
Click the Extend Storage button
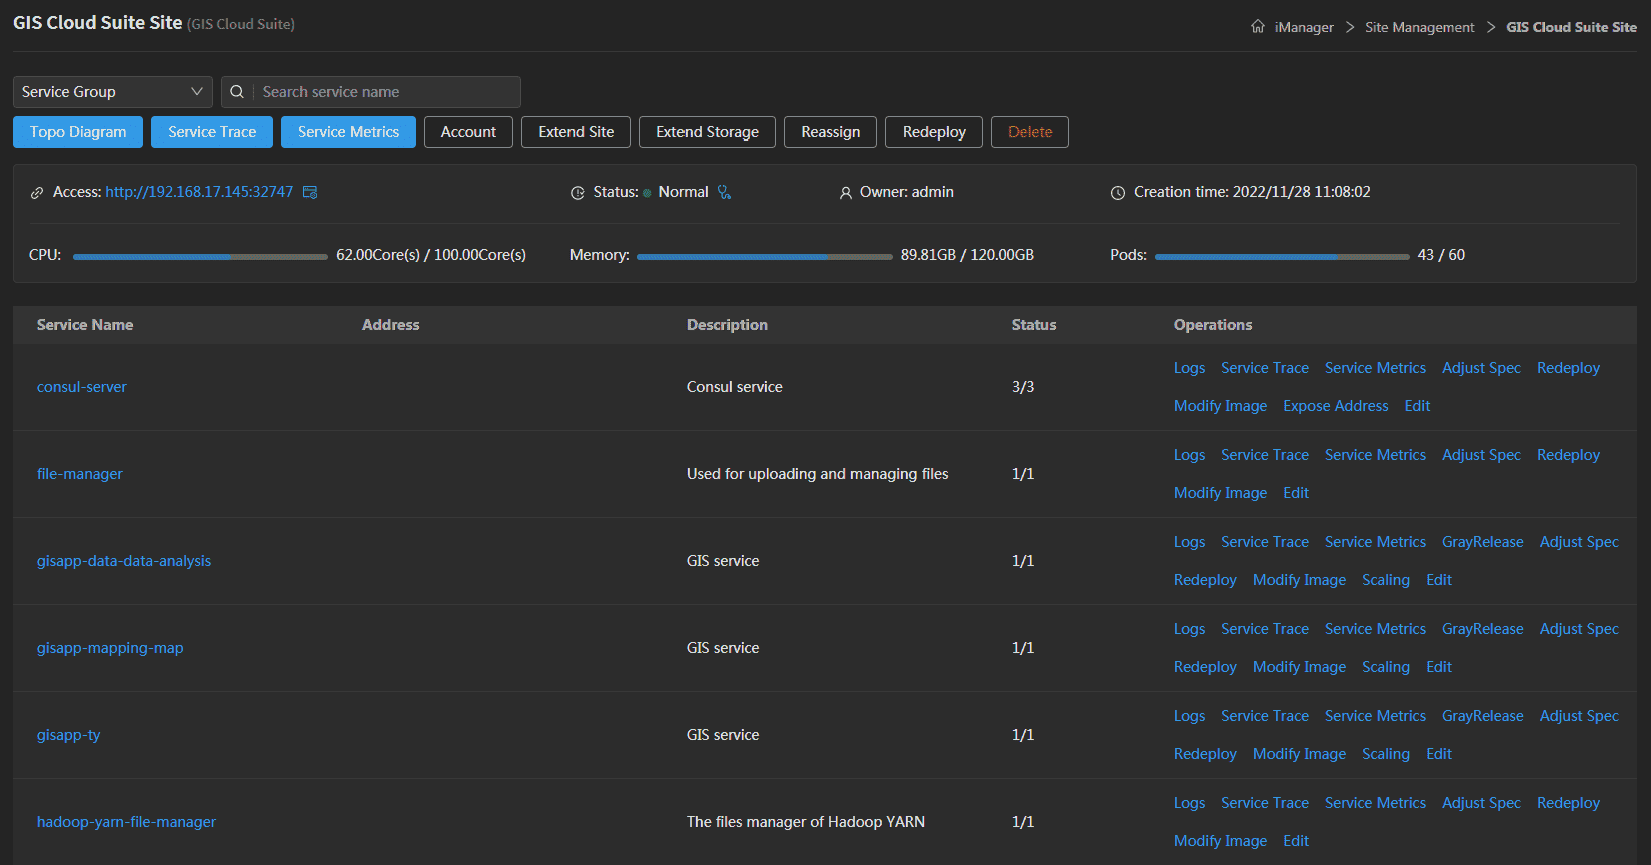tap(707, 132)
